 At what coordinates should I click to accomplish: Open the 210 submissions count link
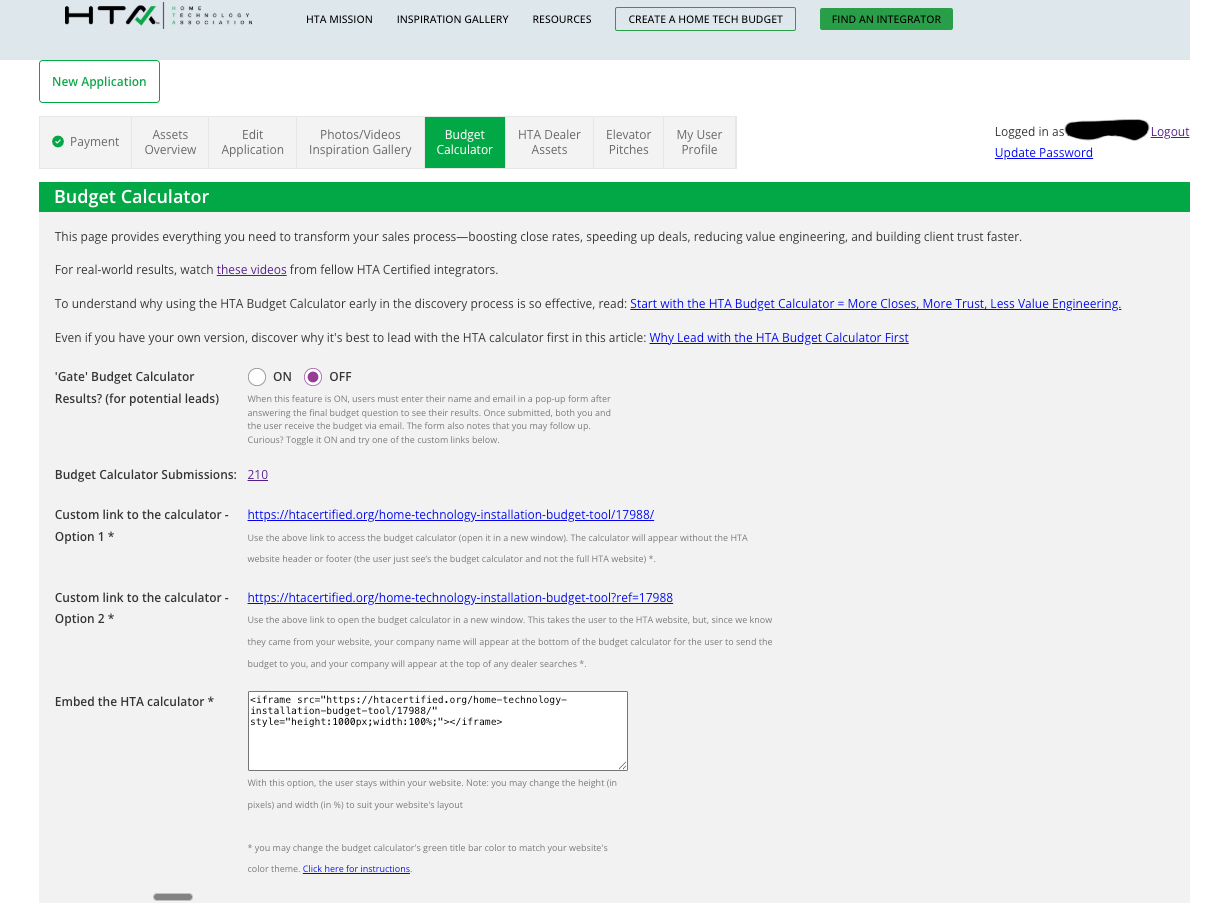click(258, 475)
